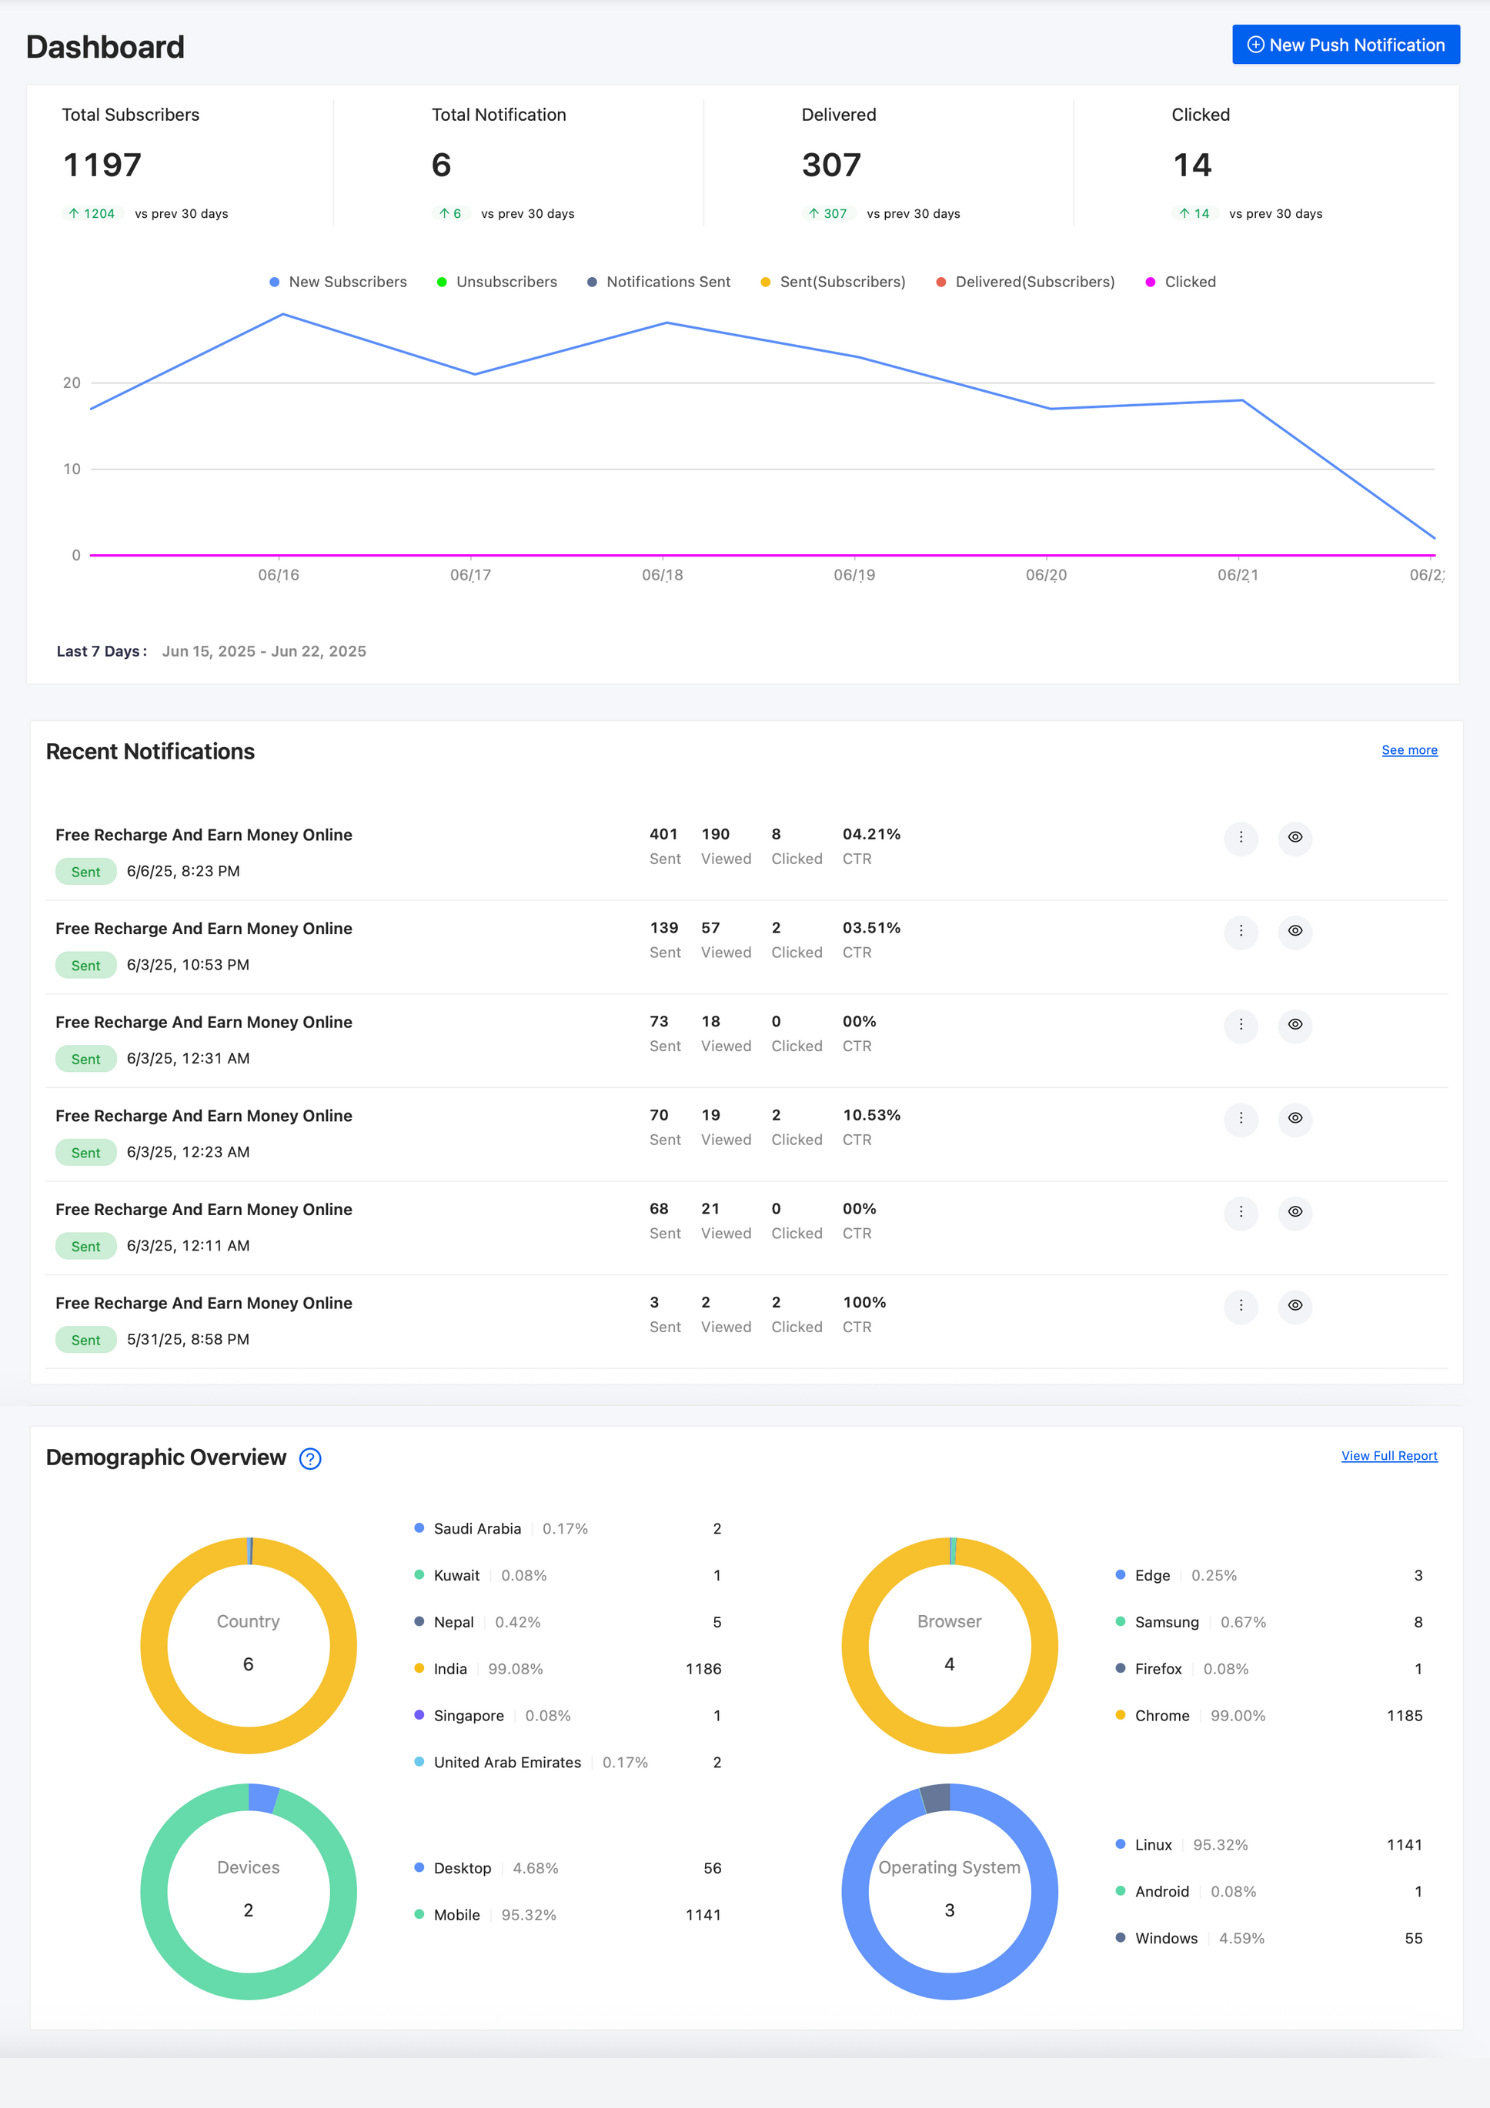
Task: Click the eye icon for the 12:23 AM notification
Action: [1295, 1118]
